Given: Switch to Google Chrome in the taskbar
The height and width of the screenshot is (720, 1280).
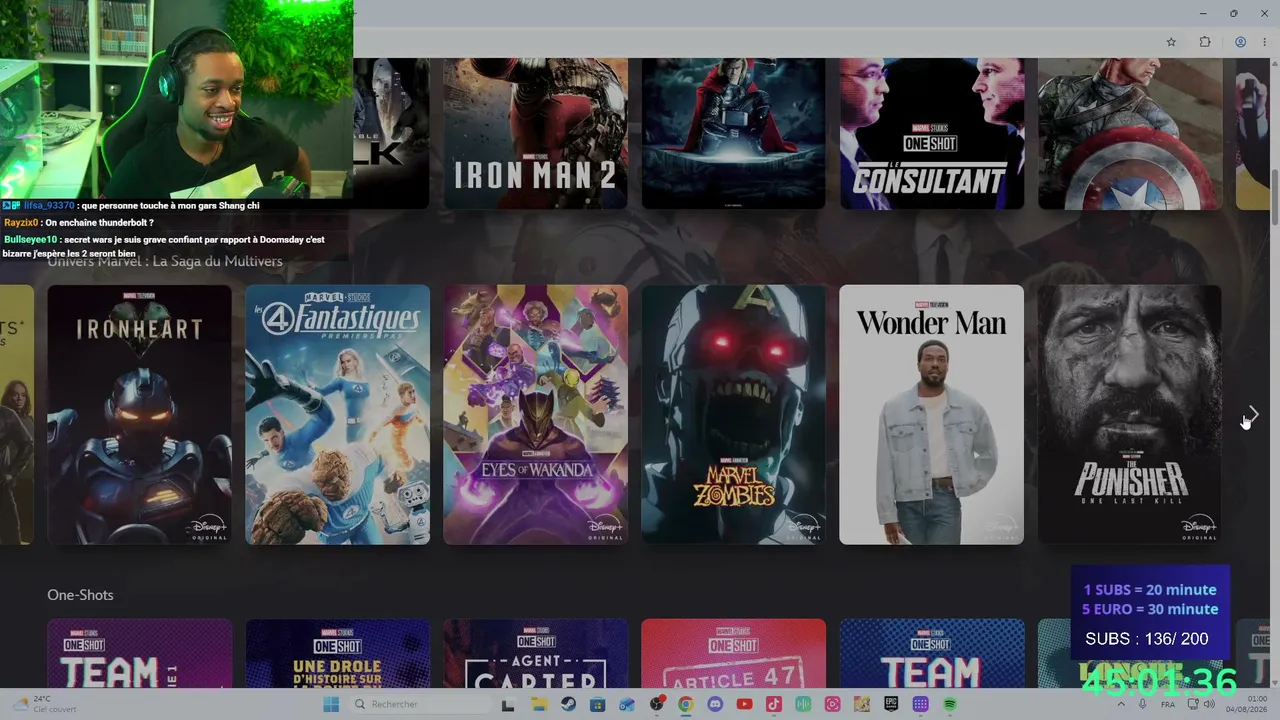Looking at the screenshot, I should pos(685,704).
